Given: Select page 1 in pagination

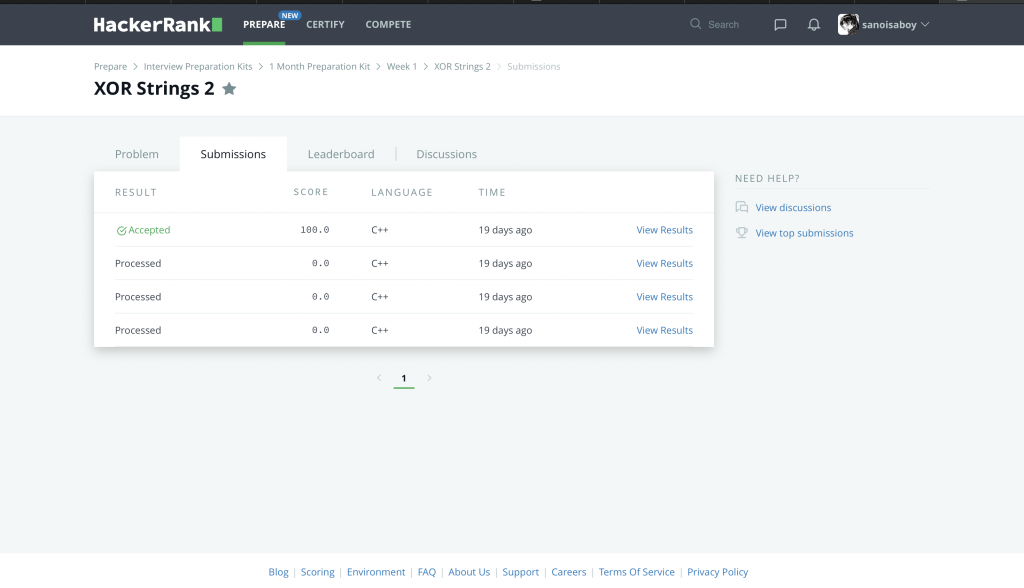Looking at the screenshot, I should [404, 378].
